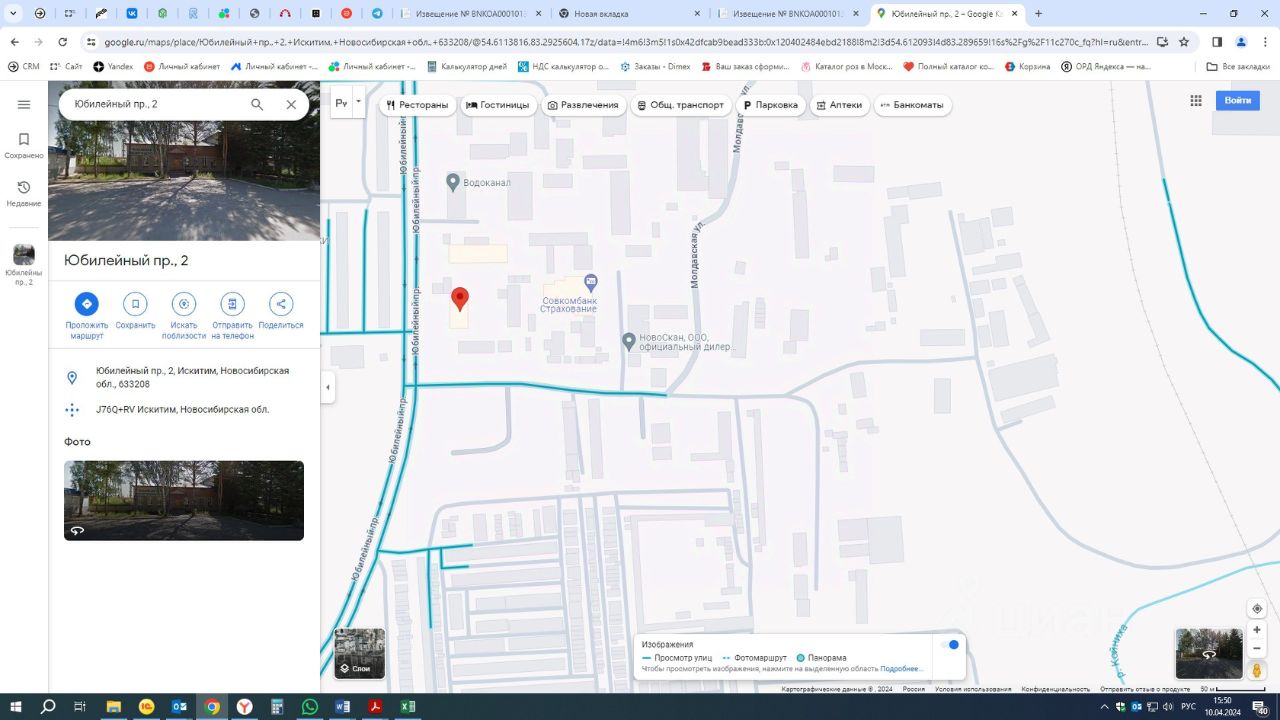1280x720 pixels.
Task: Click Отправить отзыв о продукте link
Action: click(1145, 689)
